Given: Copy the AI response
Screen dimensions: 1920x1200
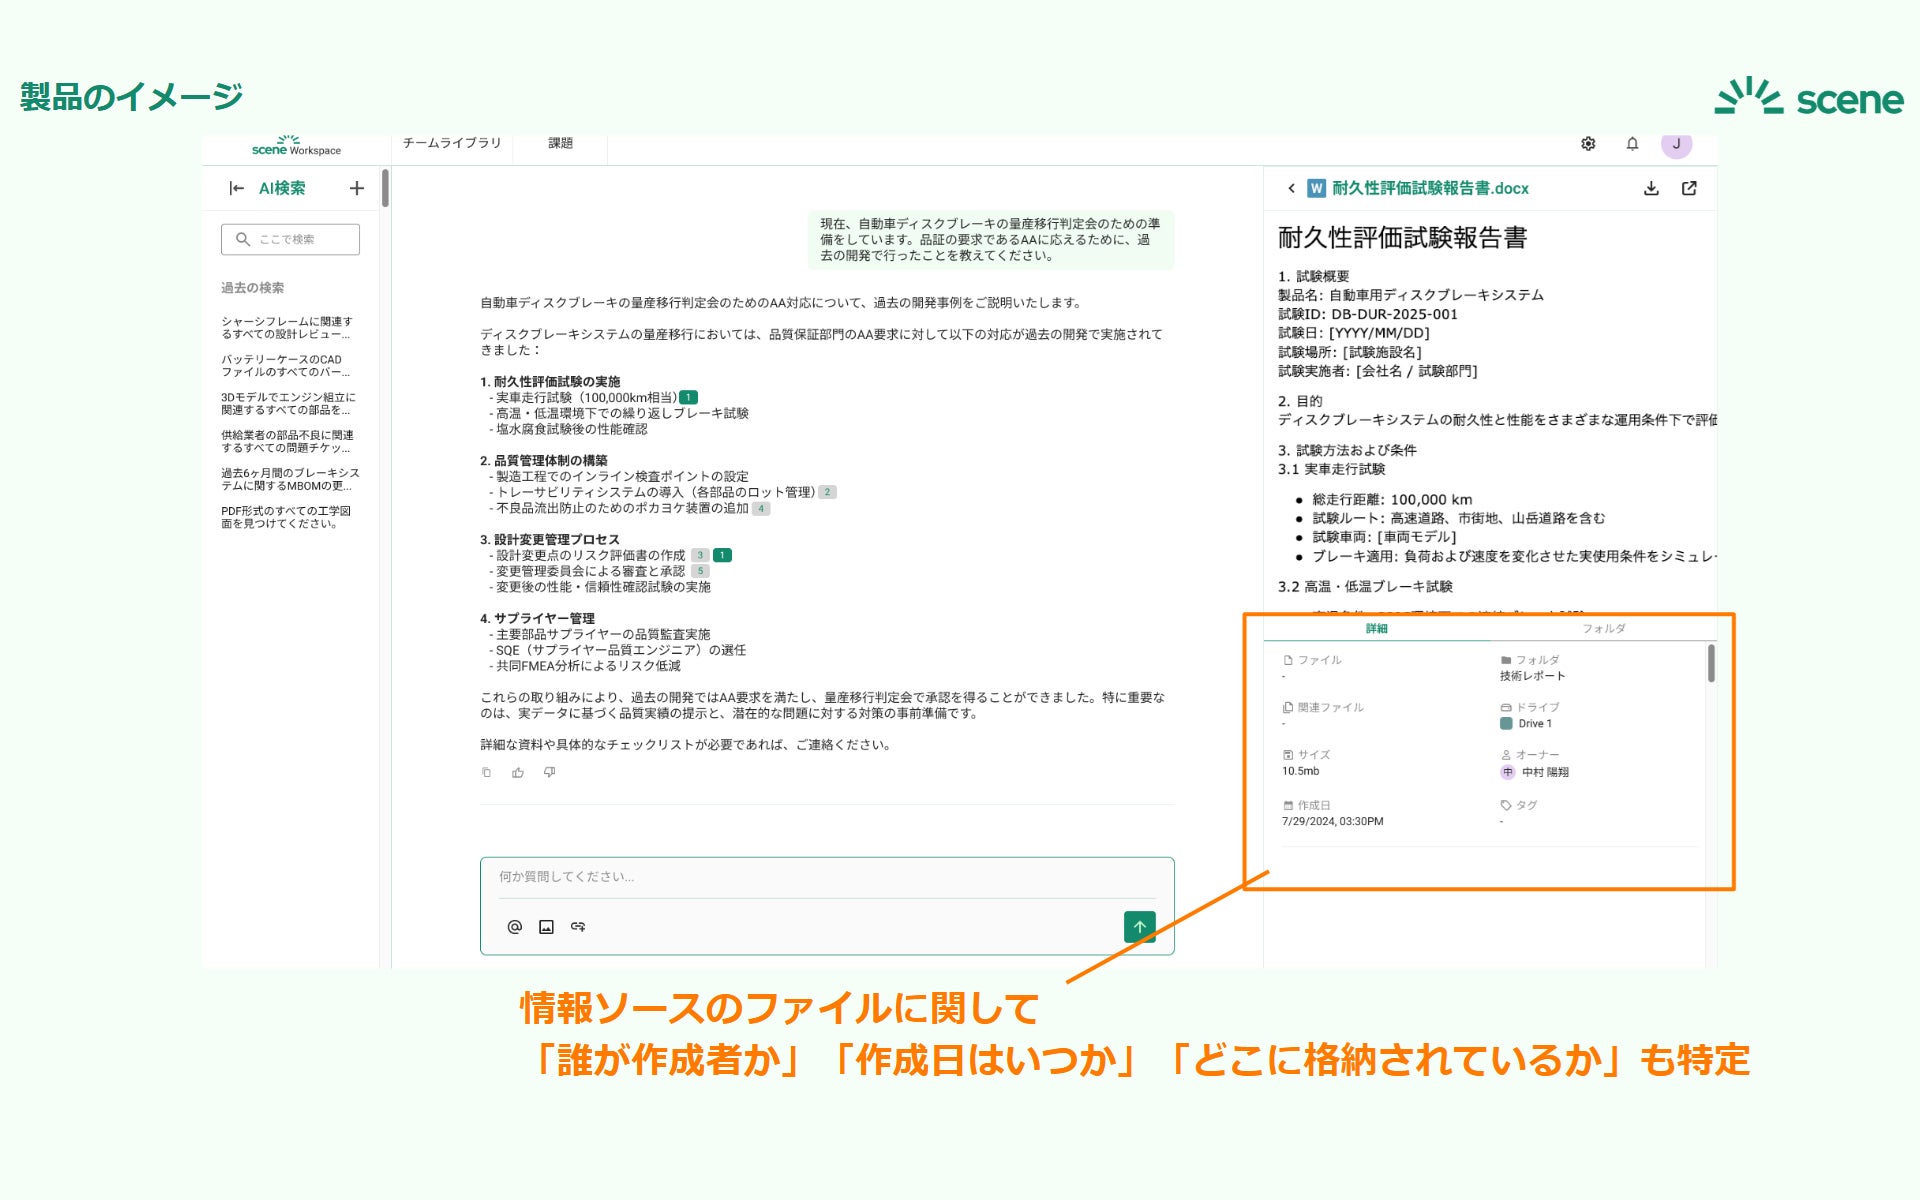Looking at the screenshot, I should pos(487,772).
